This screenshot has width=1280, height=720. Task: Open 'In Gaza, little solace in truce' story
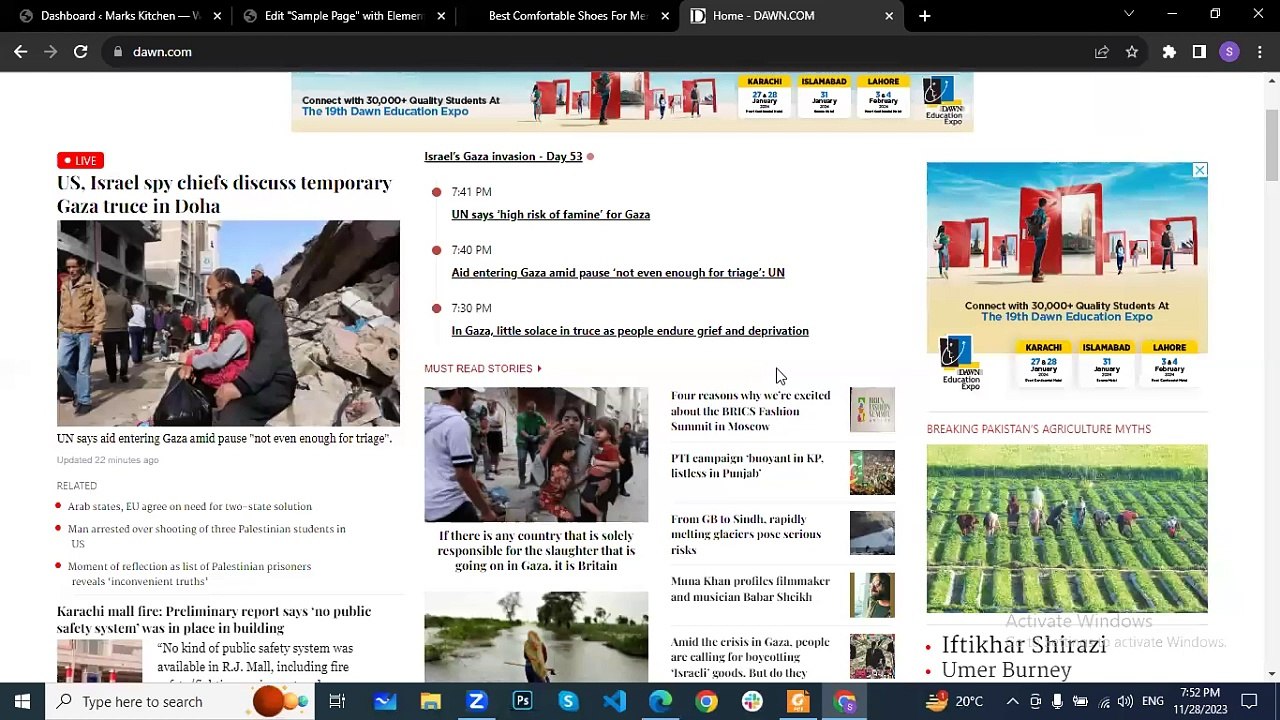(x=630, y=330)
